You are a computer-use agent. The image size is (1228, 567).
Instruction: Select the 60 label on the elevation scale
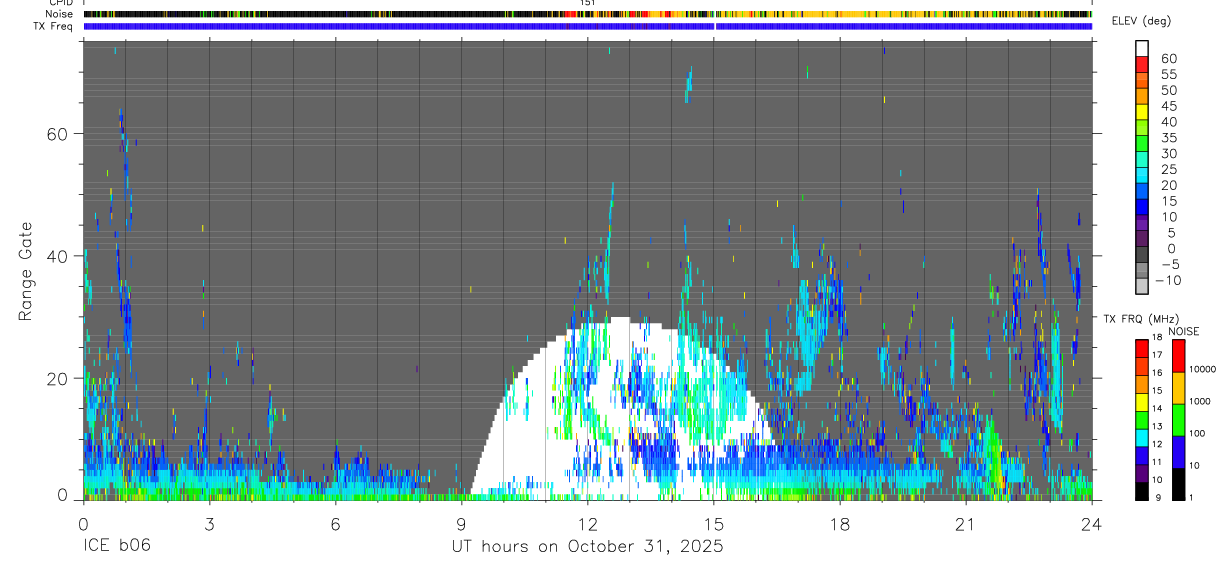1168,59
